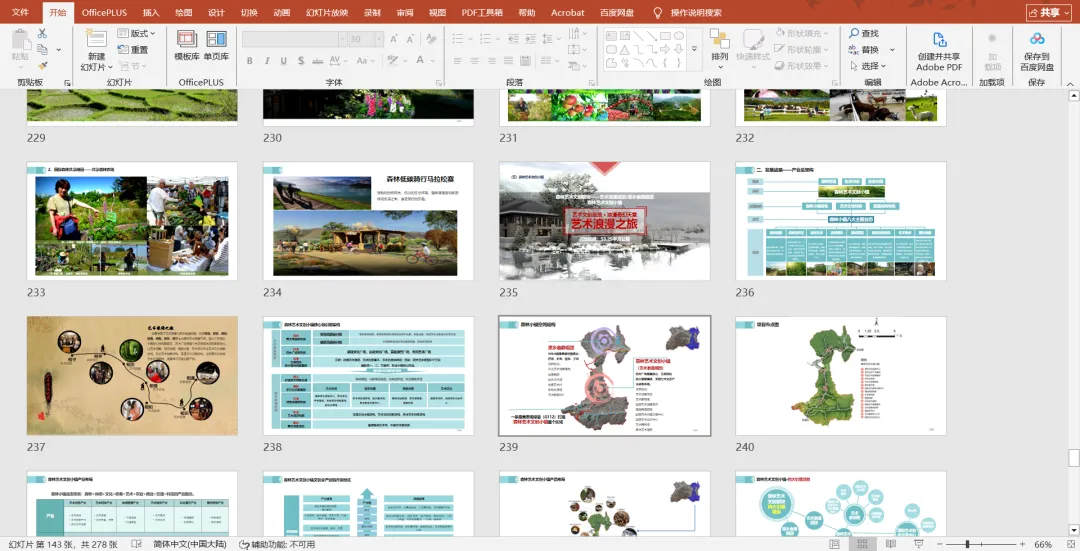Click the Cut scissors icon

pos(42,33)
